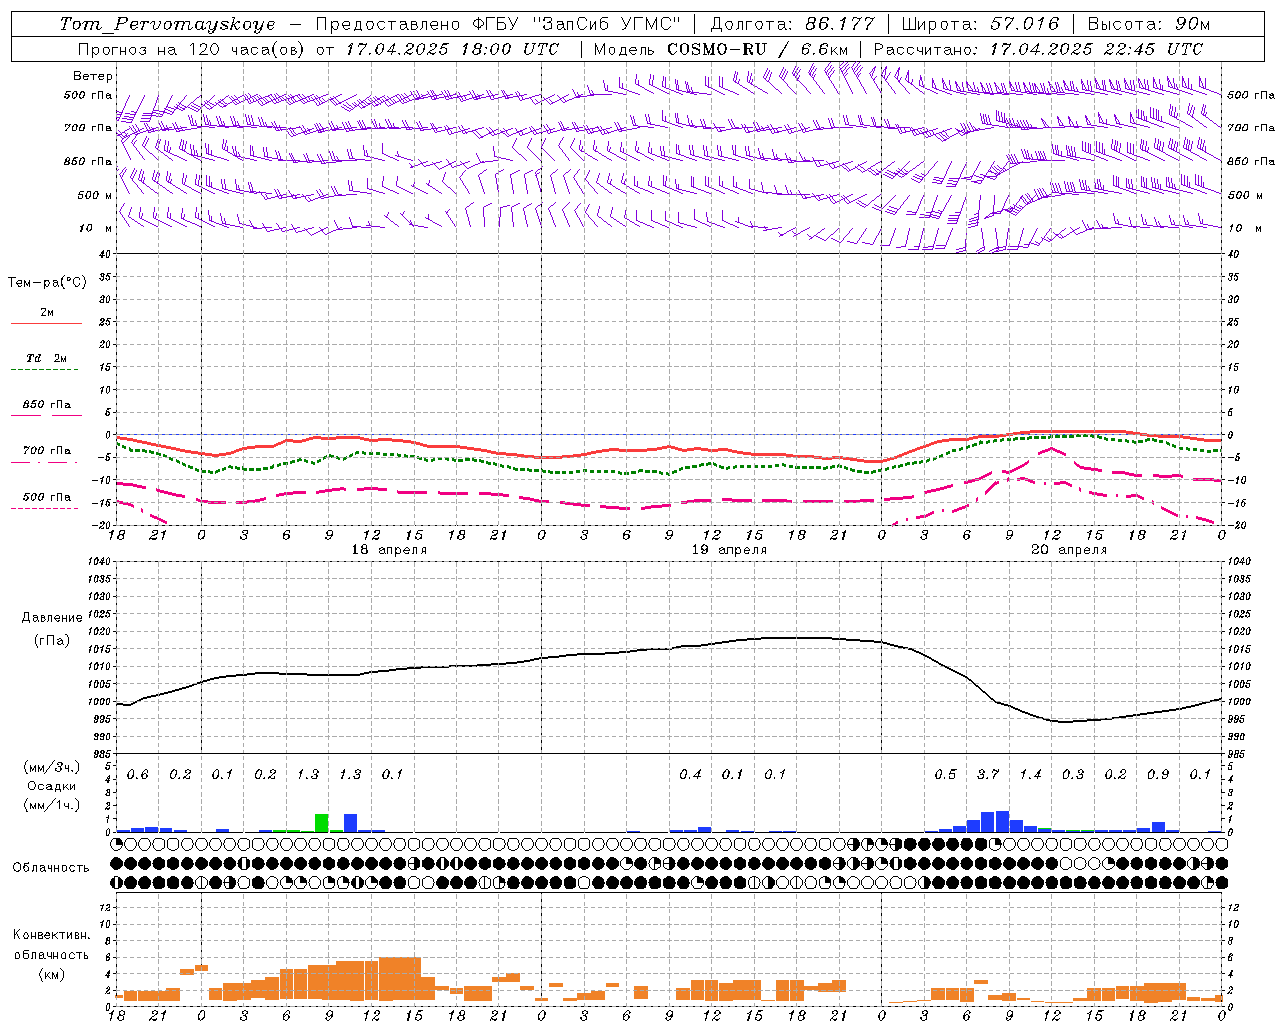Click the forecast start time 17.04.2025 18:00 UTC
The image size is (1280, 1024).
click(453, 49)
